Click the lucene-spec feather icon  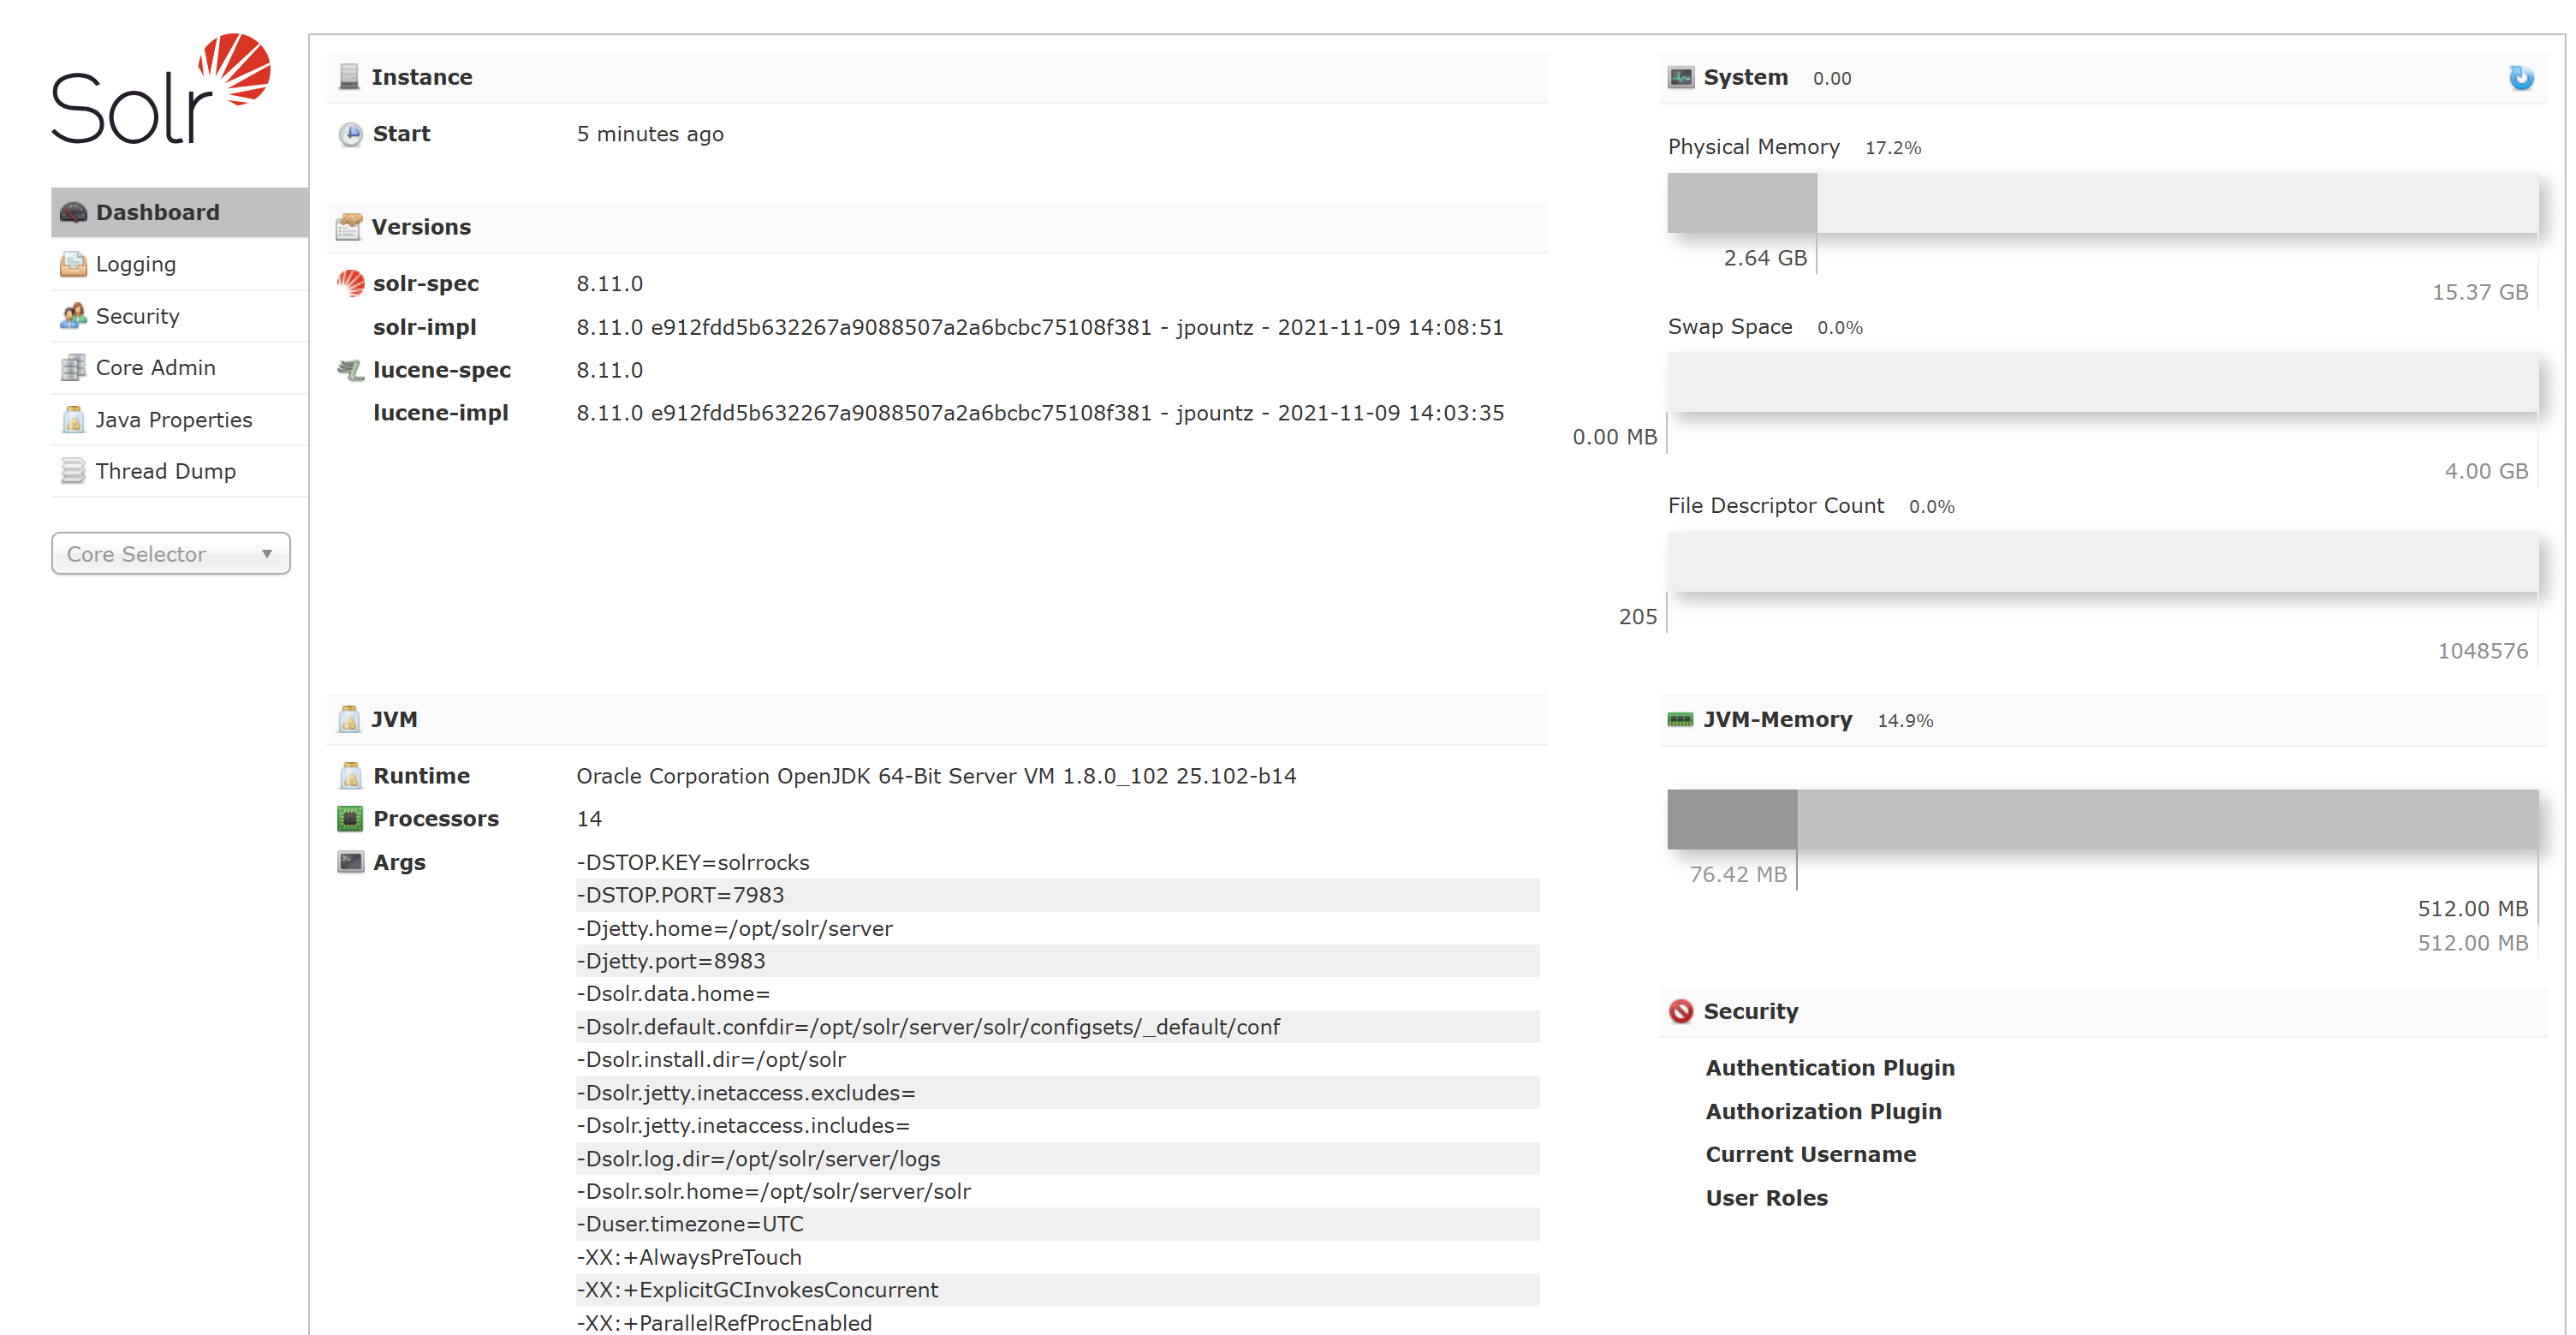pos(350,370)
